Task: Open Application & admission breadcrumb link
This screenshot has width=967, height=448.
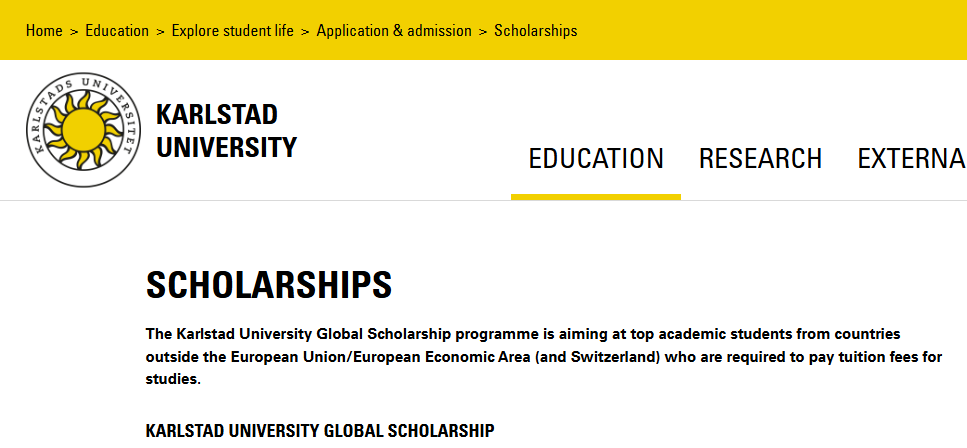Action: (394, 31)
